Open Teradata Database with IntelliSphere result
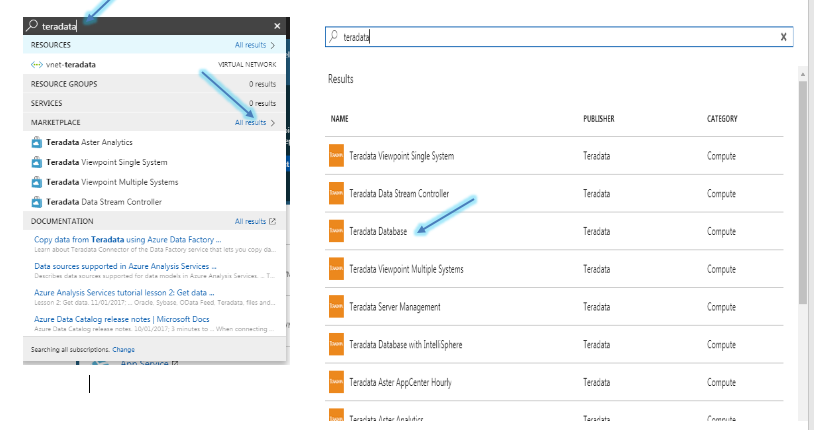 click(x=405, y=345)
